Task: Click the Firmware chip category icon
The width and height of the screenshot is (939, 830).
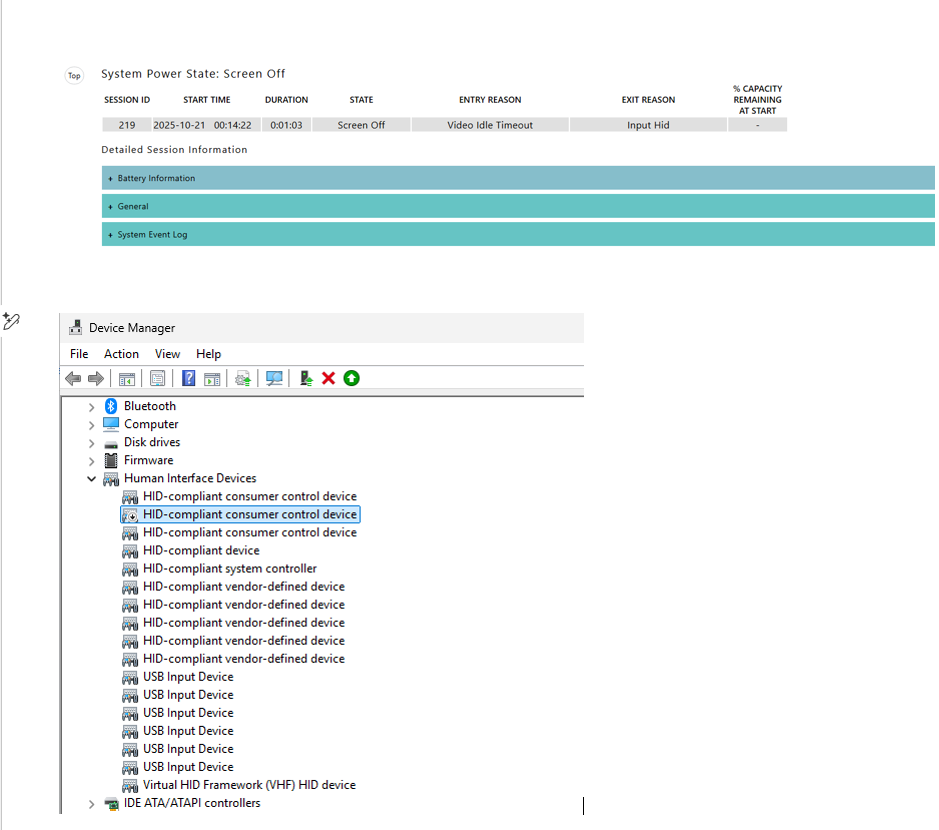Action: (x=111, y=460)
